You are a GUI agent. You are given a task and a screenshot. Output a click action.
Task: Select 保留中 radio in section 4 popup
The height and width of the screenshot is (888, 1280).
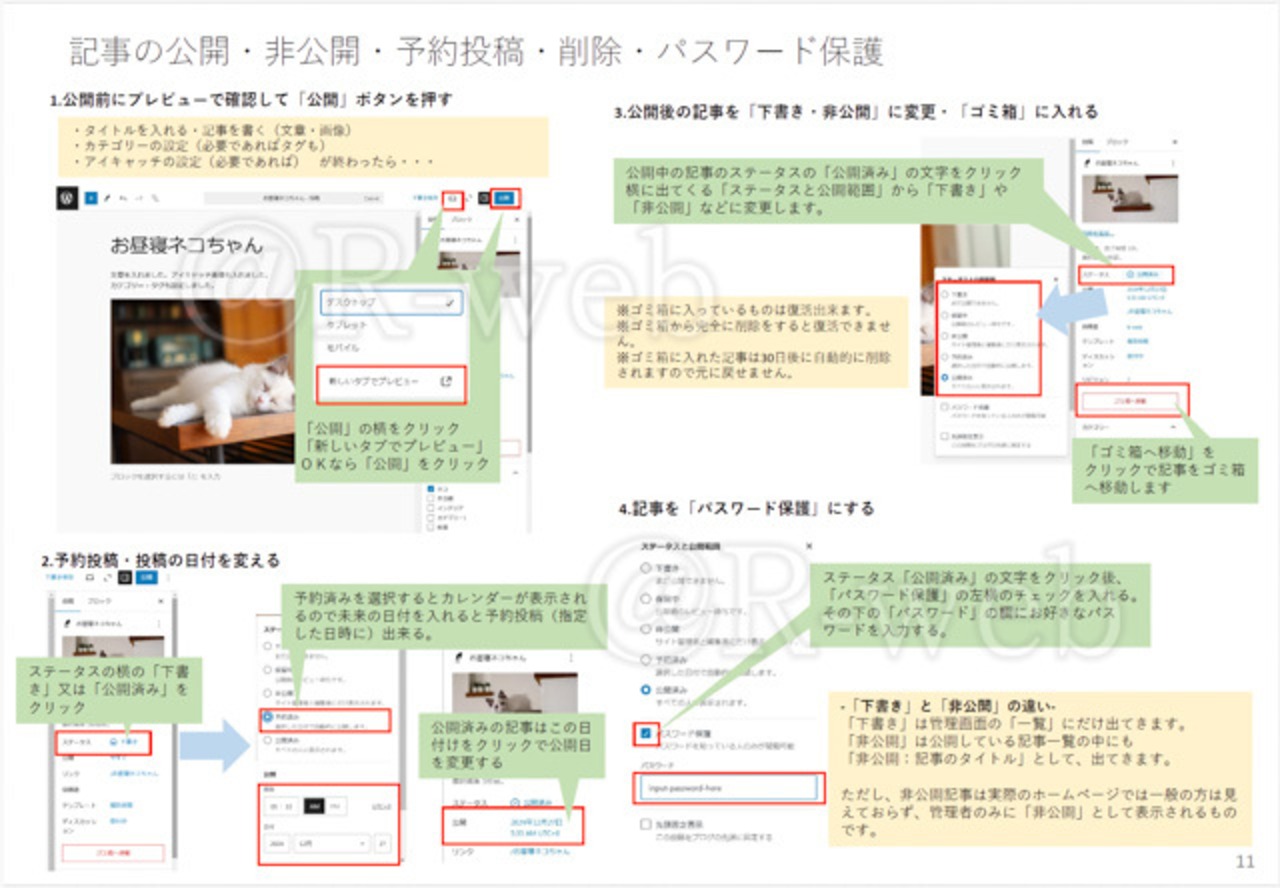click(x=646, y=599)
